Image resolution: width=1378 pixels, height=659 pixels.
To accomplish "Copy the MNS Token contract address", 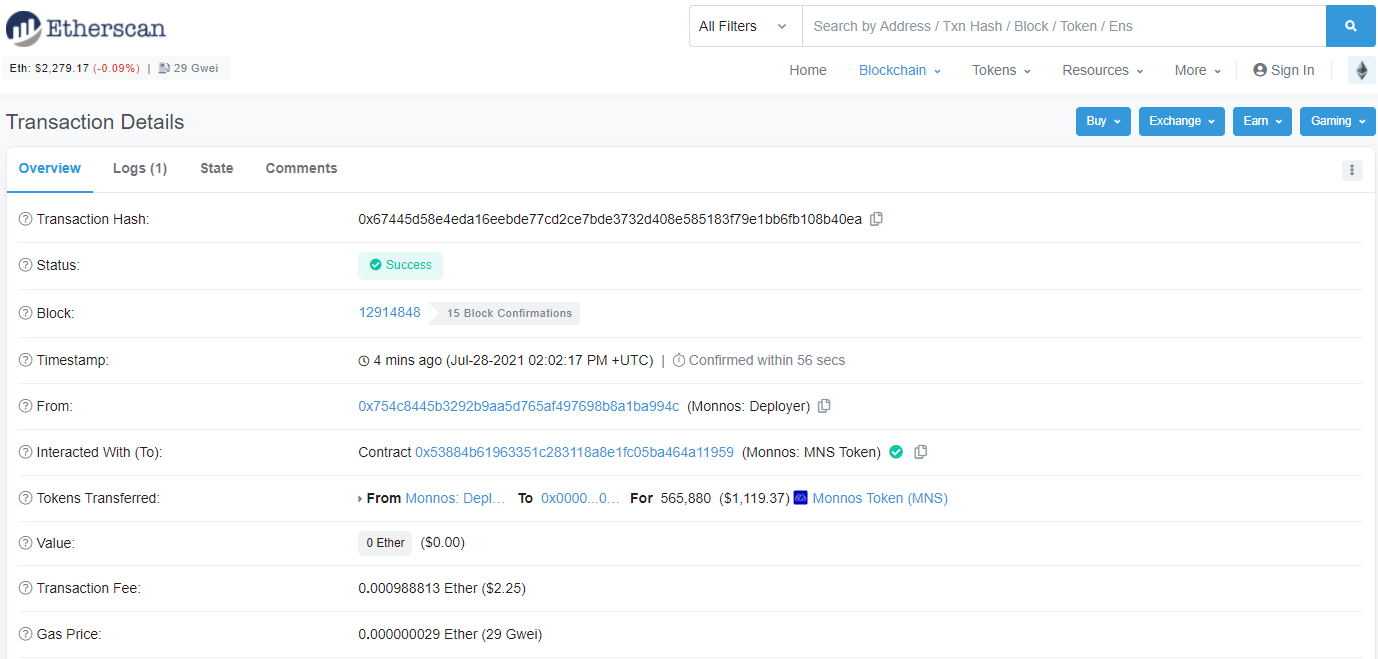I will point(921,452).
